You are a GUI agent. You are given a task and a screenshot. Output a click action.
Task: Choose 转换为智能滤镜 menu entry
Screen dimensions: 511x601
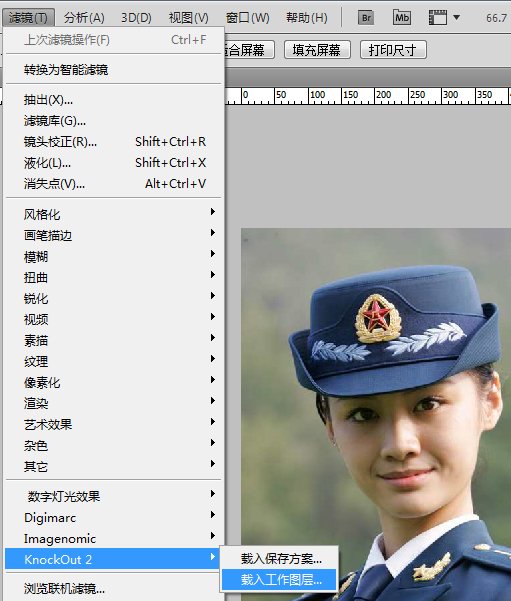tap(114, 70)
